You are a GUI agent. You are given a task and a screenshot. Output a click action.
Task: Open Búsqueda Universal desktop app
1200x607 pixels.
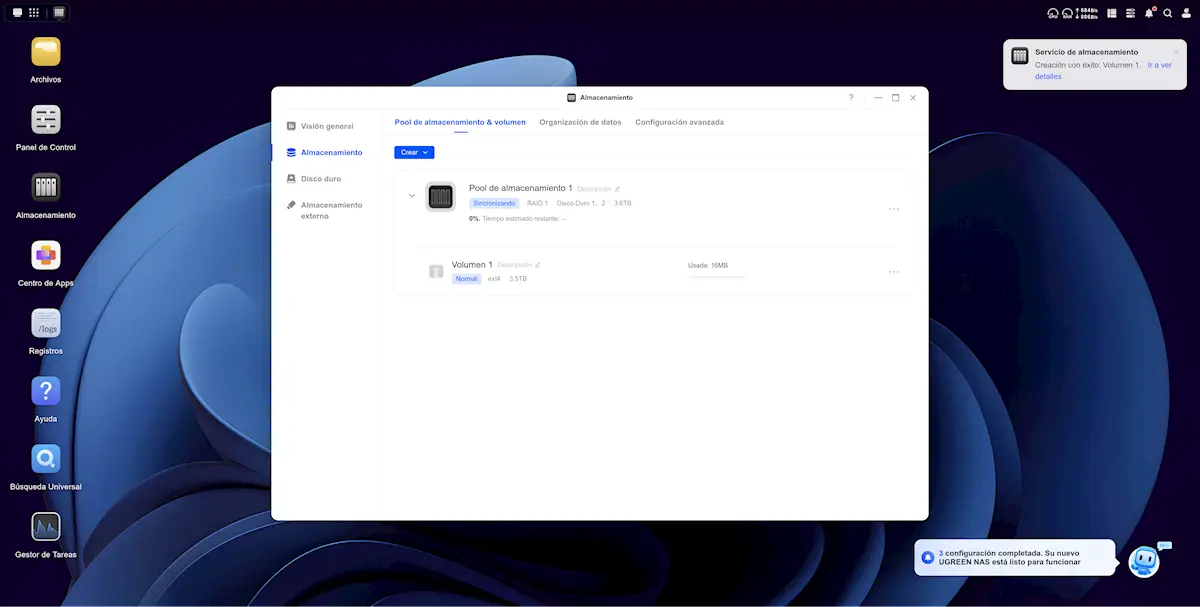[x=45, y=459]
